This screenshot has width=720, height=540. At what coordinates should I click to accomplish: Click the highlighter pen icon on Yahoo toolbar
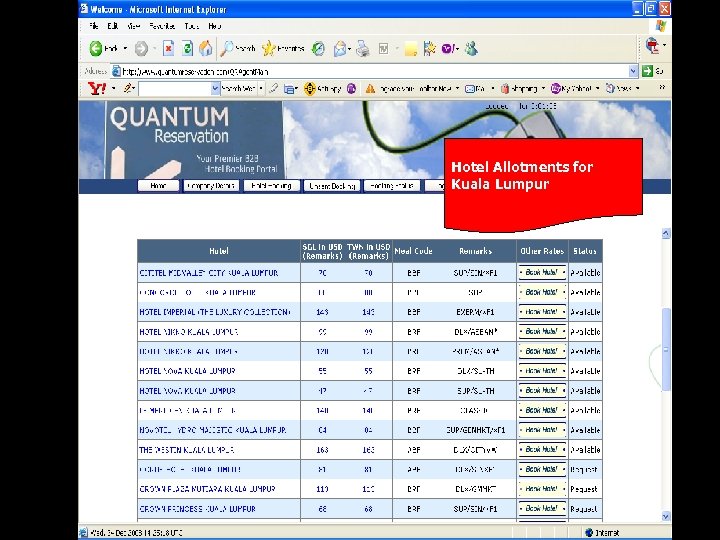(274, 88)
